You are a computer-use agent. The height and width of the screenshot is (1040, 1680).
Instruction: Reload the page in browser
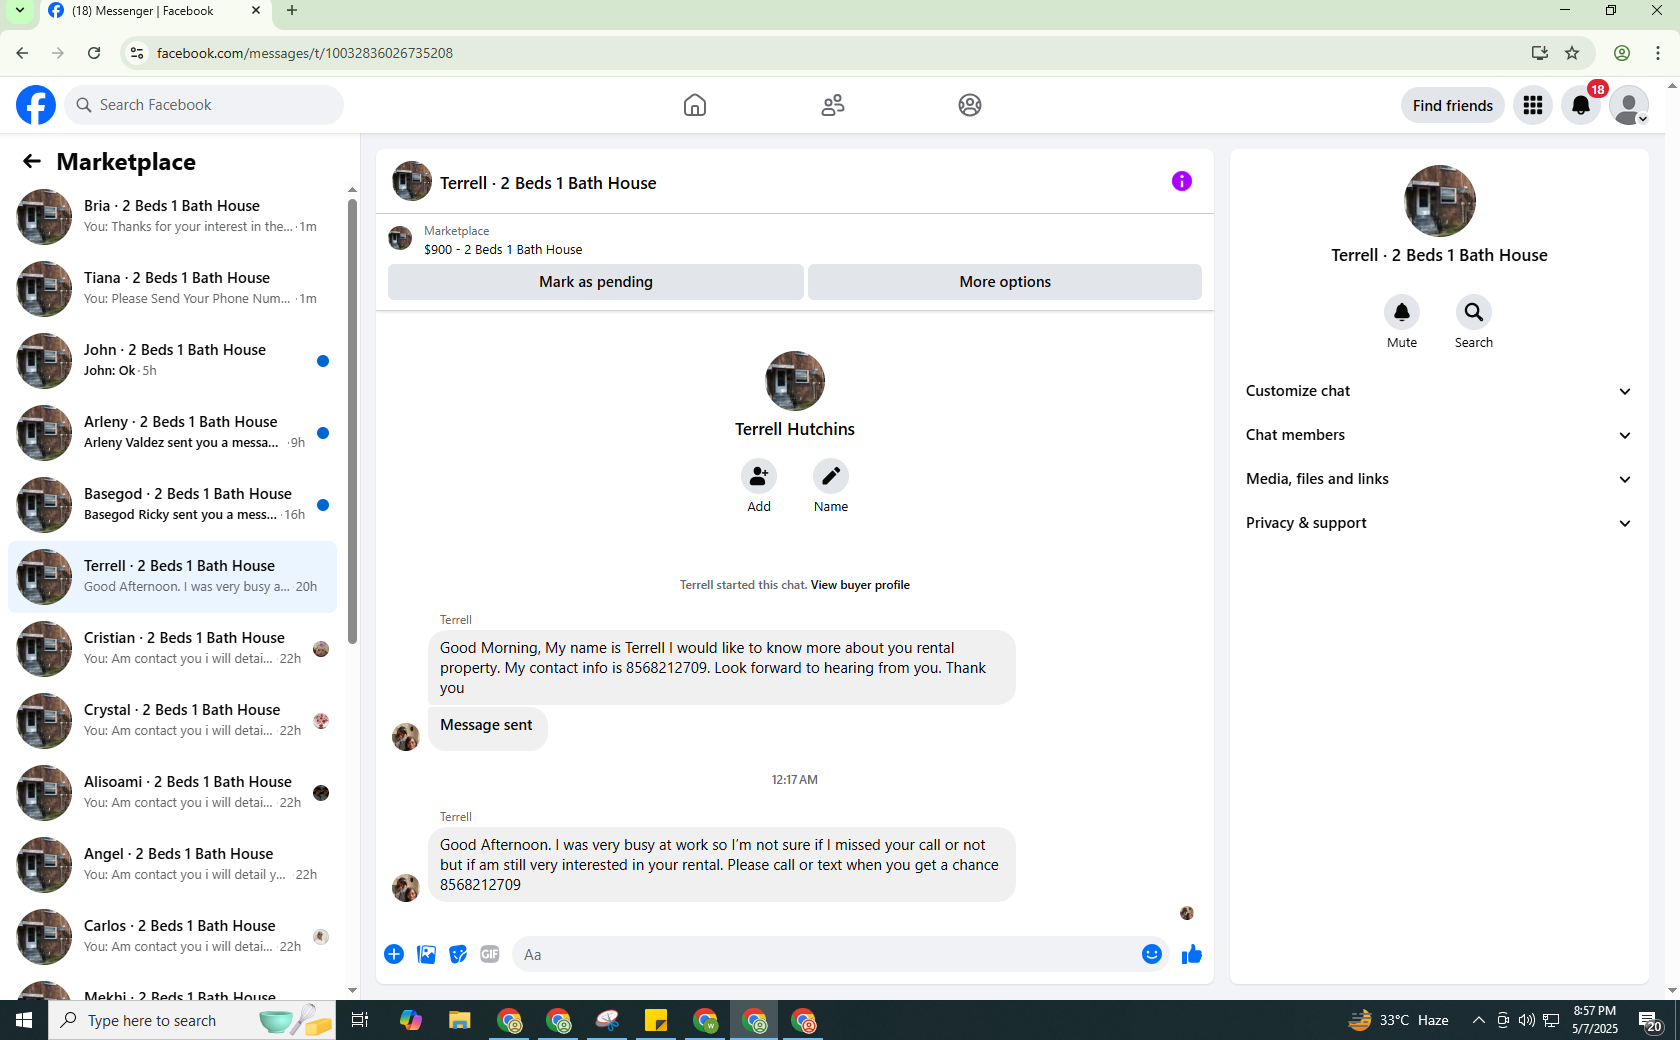94,53
